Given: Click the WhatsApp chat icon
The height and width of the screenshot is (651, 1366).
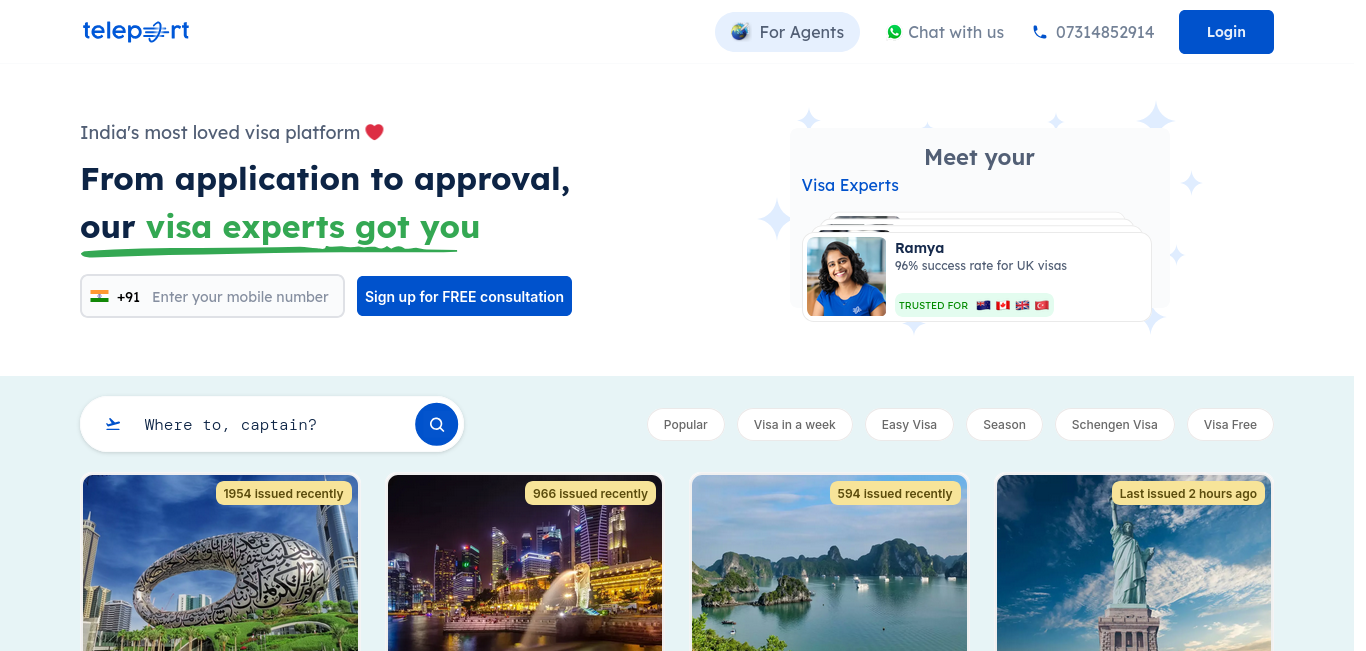Looking at the screenshot, I should (x=894, y=32).
